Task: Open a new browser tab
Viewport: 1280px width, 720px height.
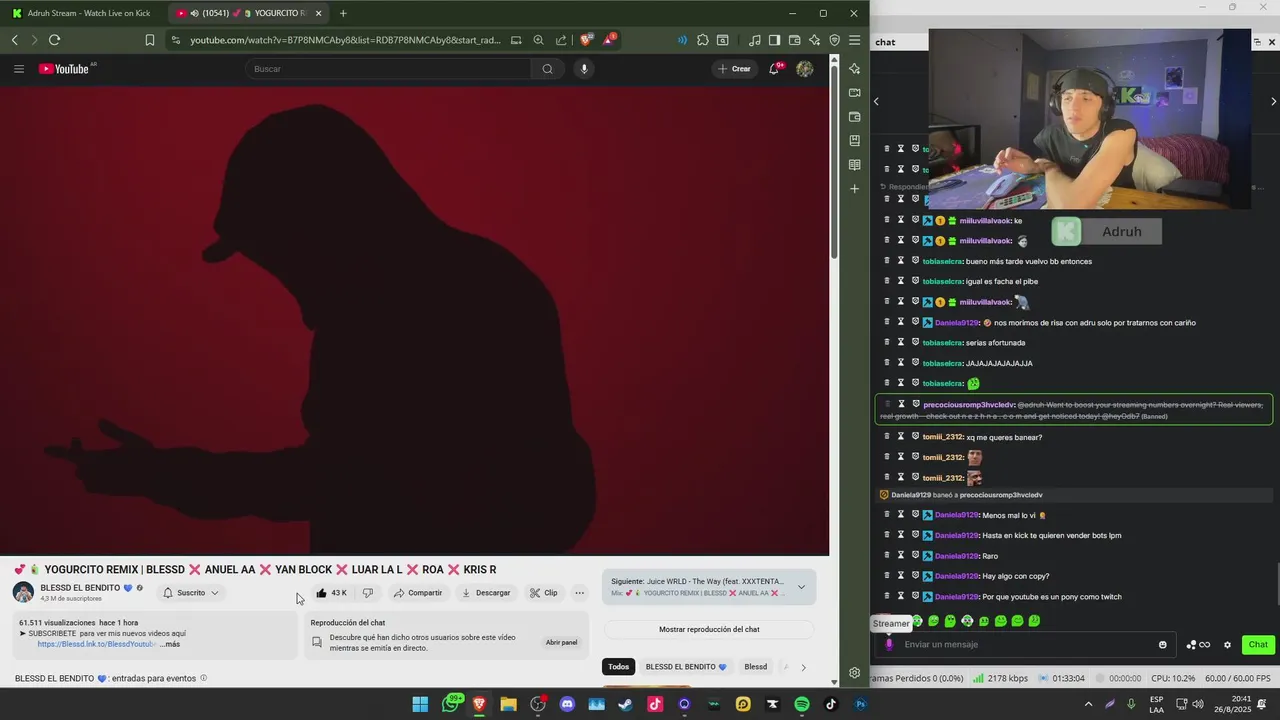Action: (x=343, y=13)
